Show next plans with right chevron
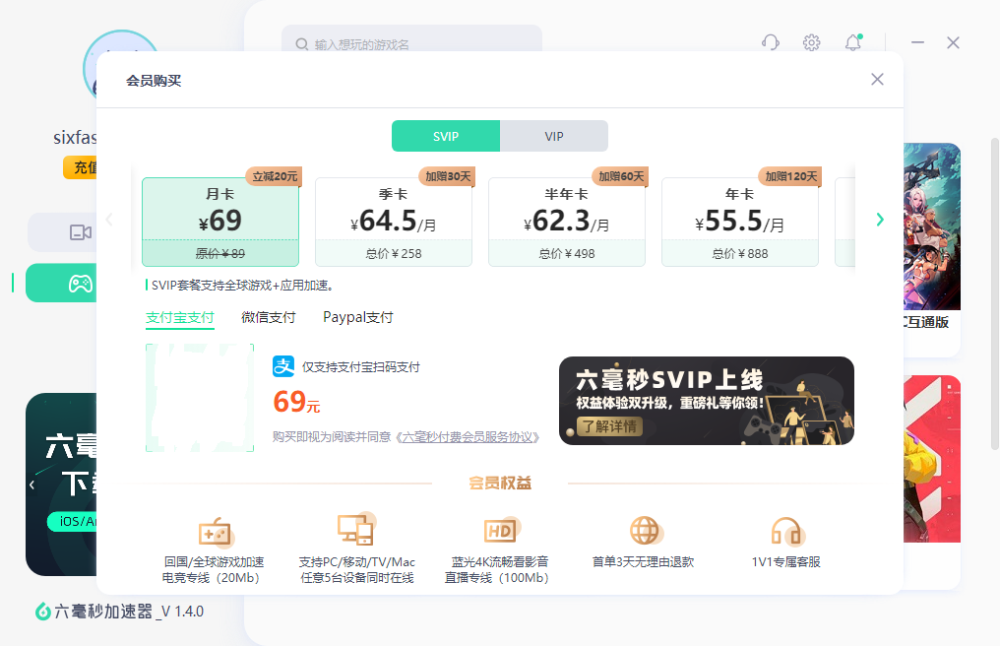1000x646 pixels. (x=880, y=220)
